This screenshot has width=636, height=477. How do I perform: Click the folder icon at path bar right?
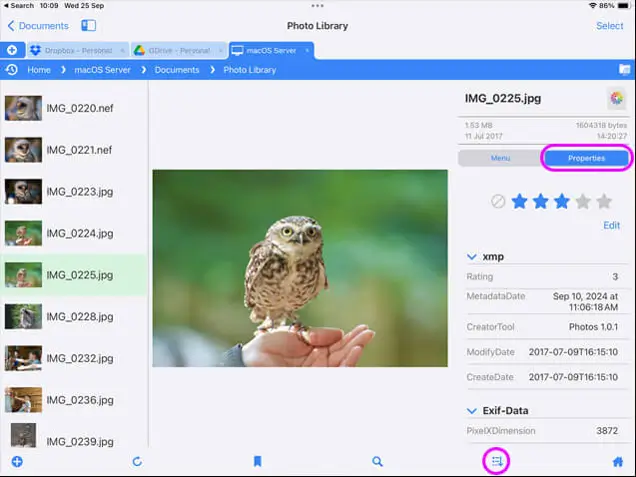(624, 70)
